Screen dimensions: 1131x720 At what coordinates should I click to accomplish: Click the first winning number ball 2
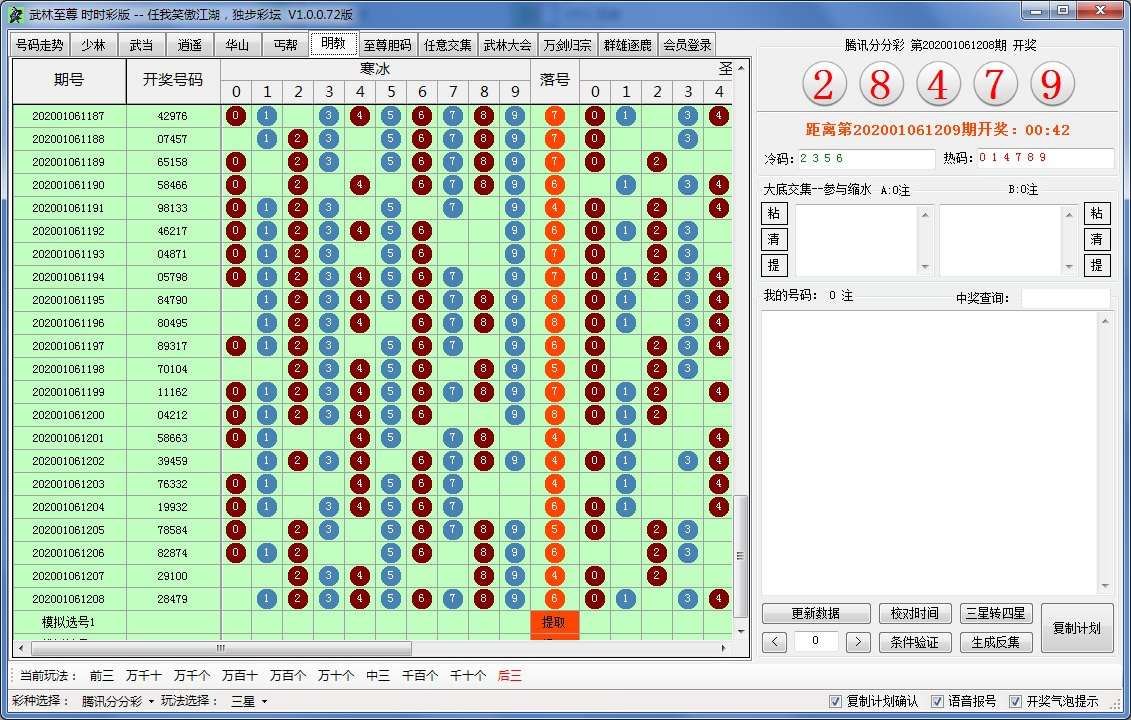(x=823, y=86)
